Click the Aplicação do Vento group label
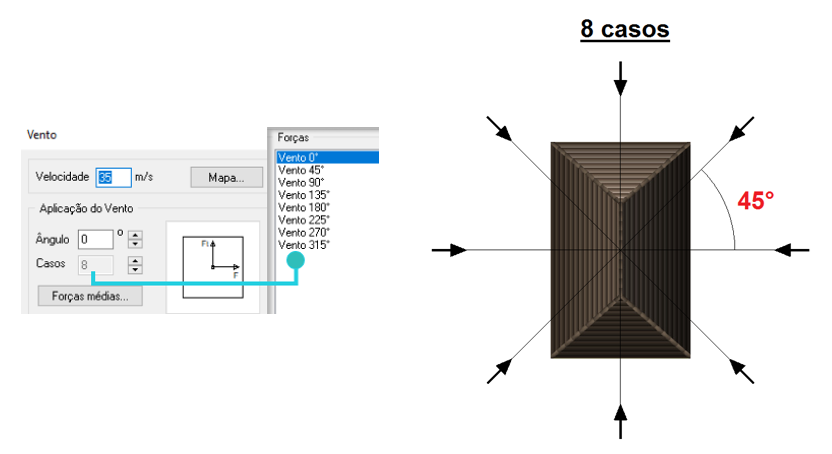This screenshot has height=454, width=832. tap(86, 208)
